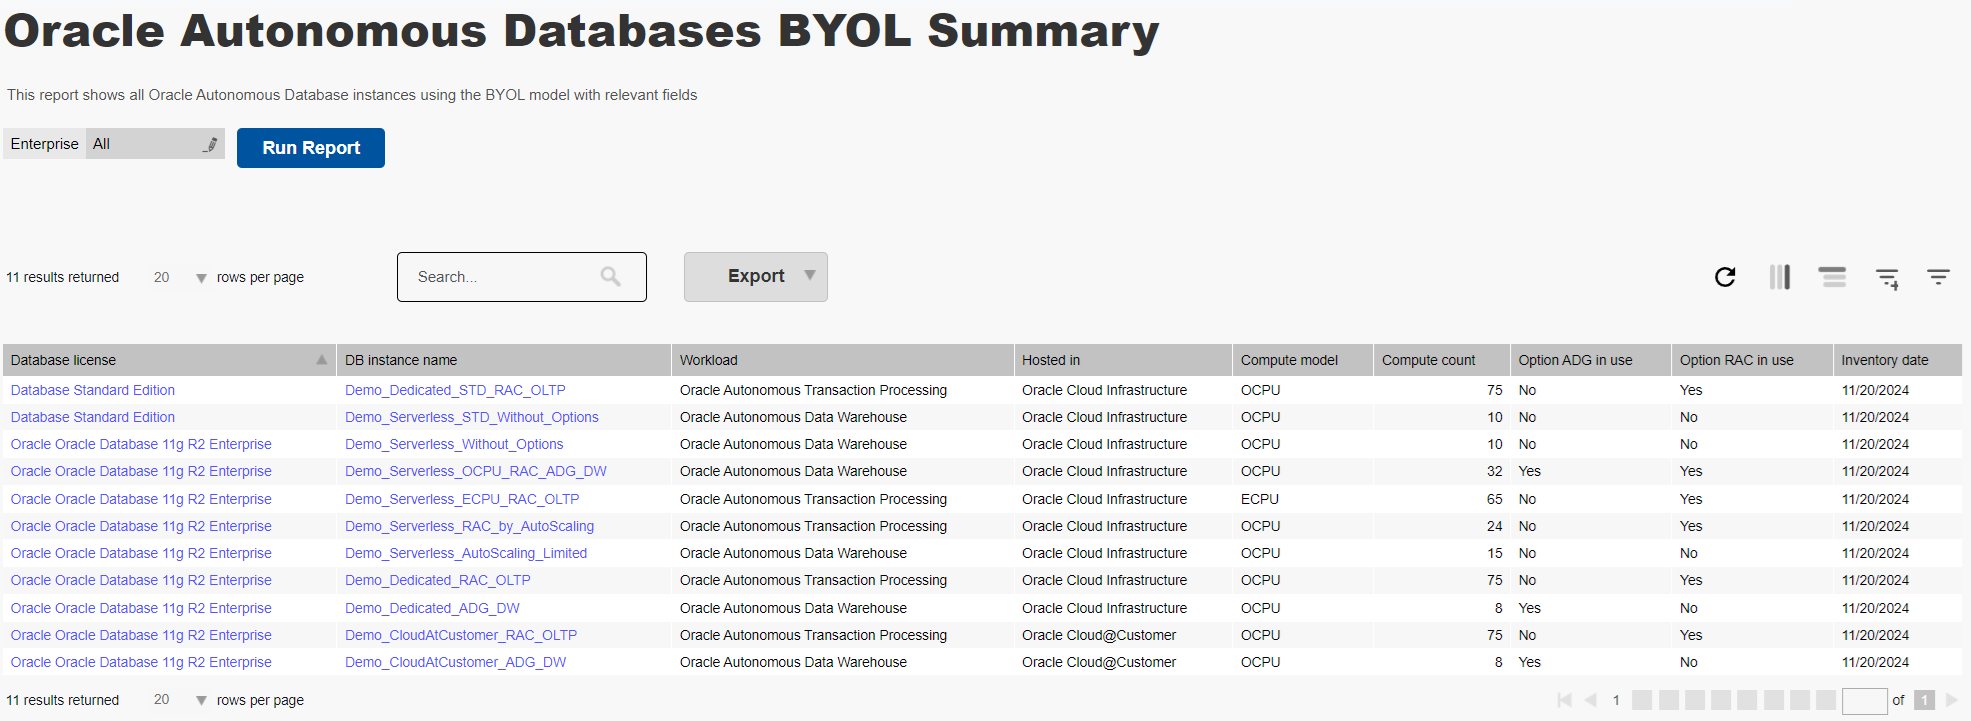Viewport: 1971px width, 721px height.
Task: Go to first page arrow icon
Action: coord(1564,700)
